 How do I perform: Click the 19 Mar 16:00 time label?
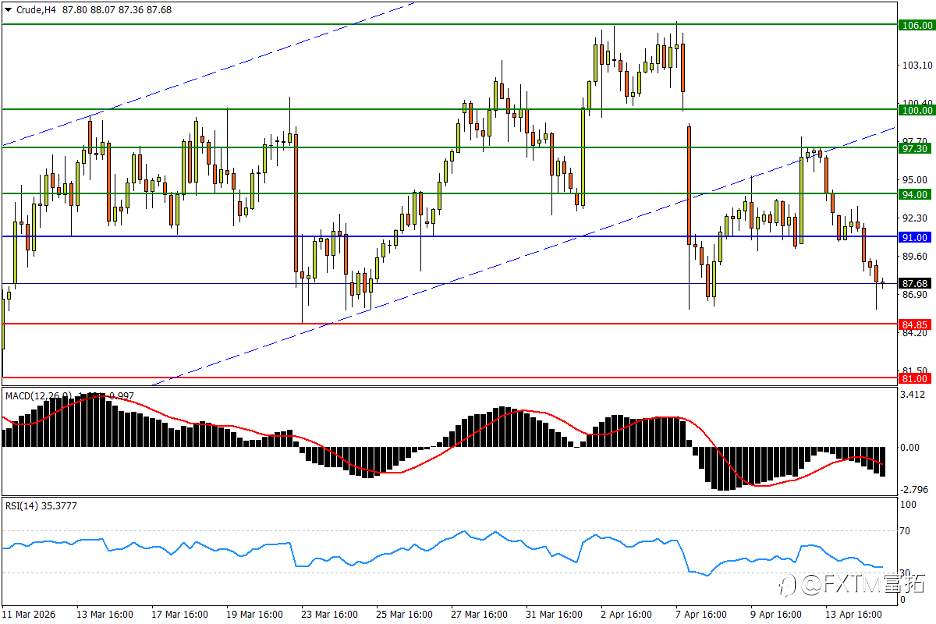coord(254,614)
